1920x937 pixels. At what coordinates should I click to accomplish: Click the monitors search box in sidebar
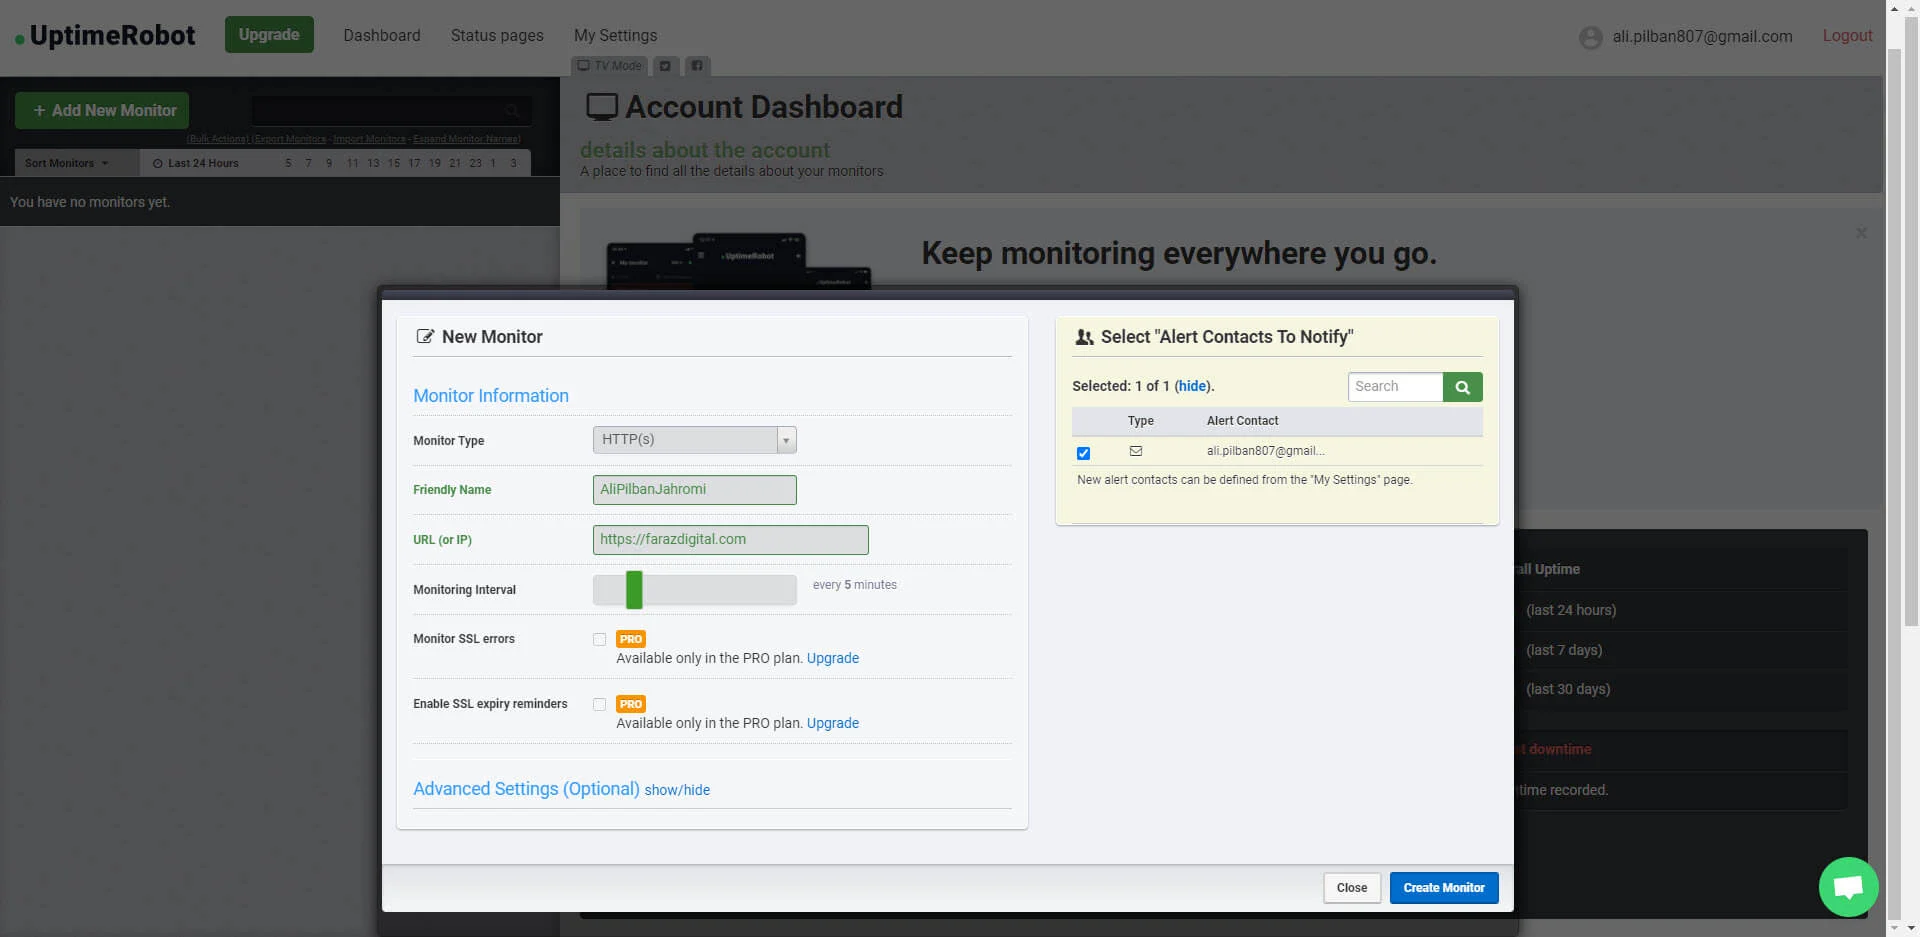coord(391,111)
